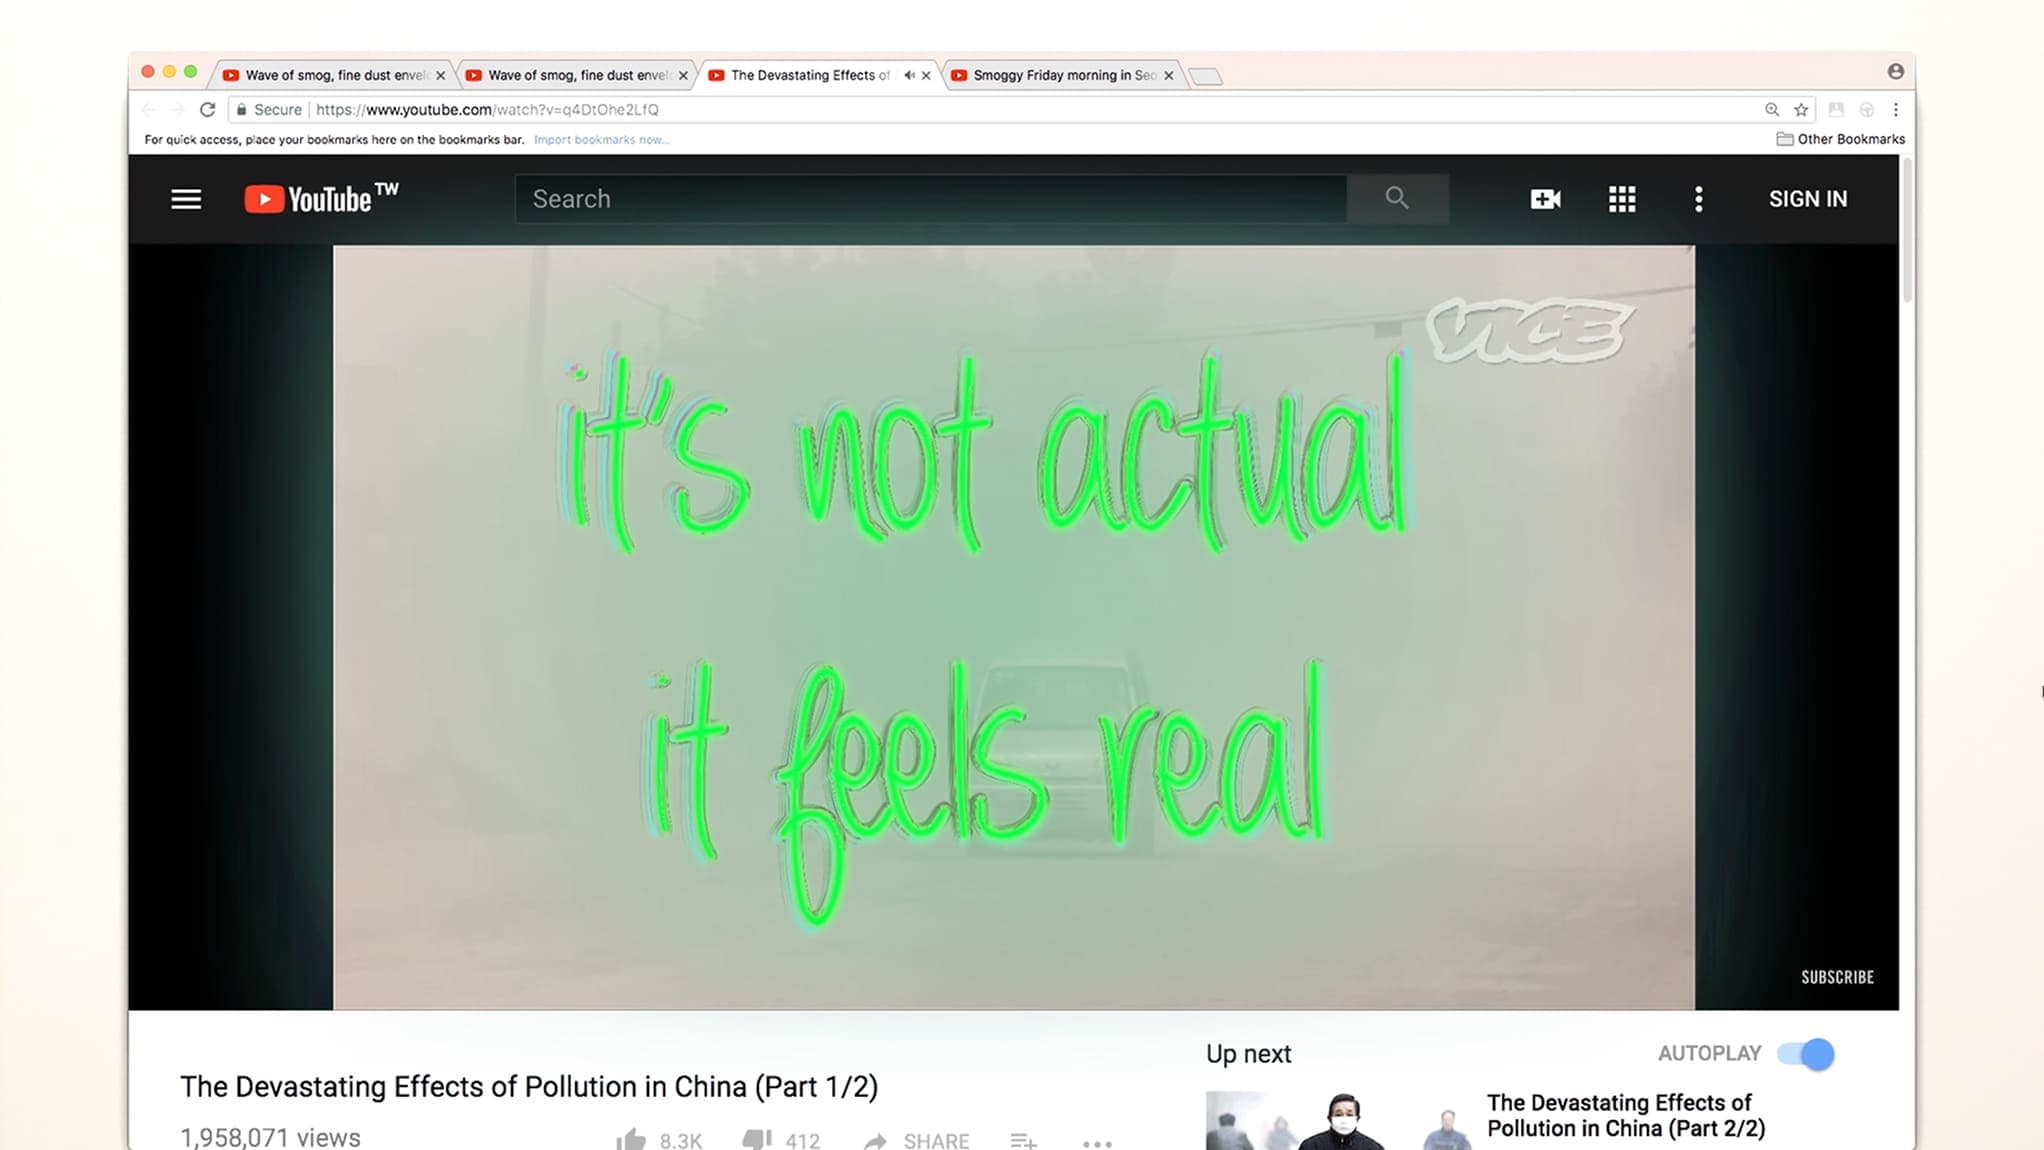The width and height of the screenshot is (2044, 1150).
Task: Toggle the Autoplay switch off
Action: (x=1806, y=1054)
